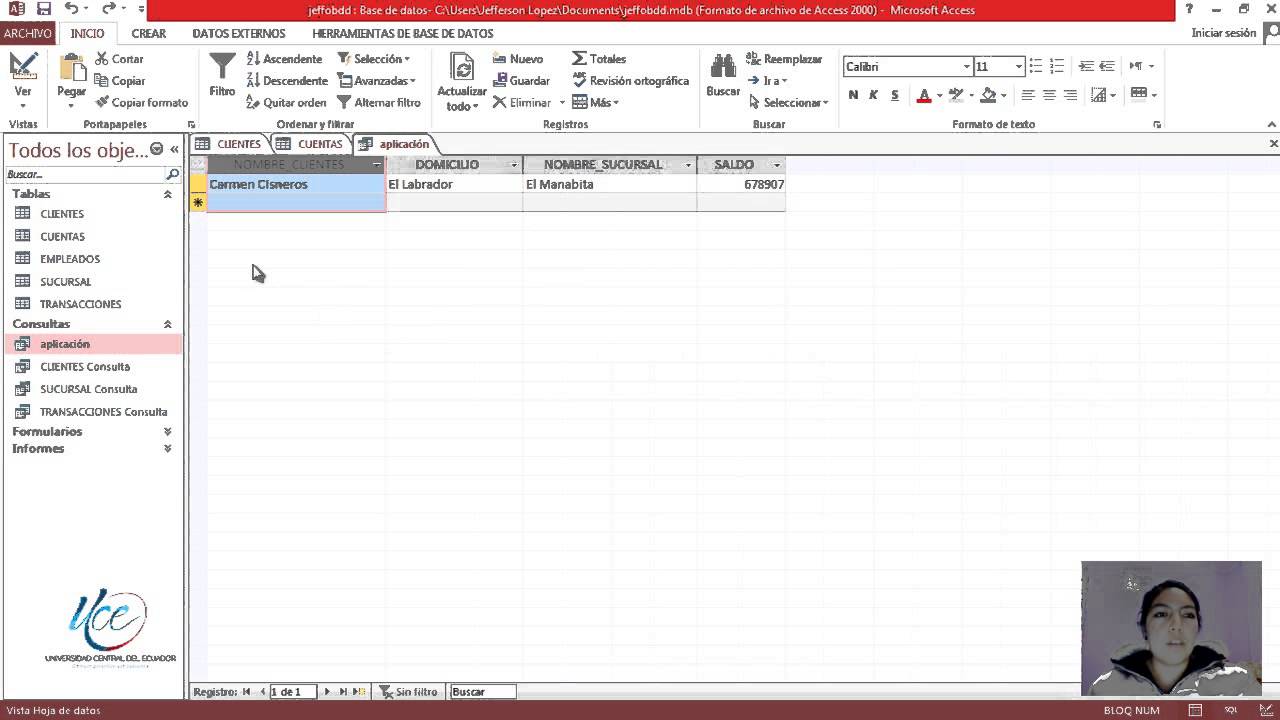
Task: Center align the text
Action: tap(1049, 95)
